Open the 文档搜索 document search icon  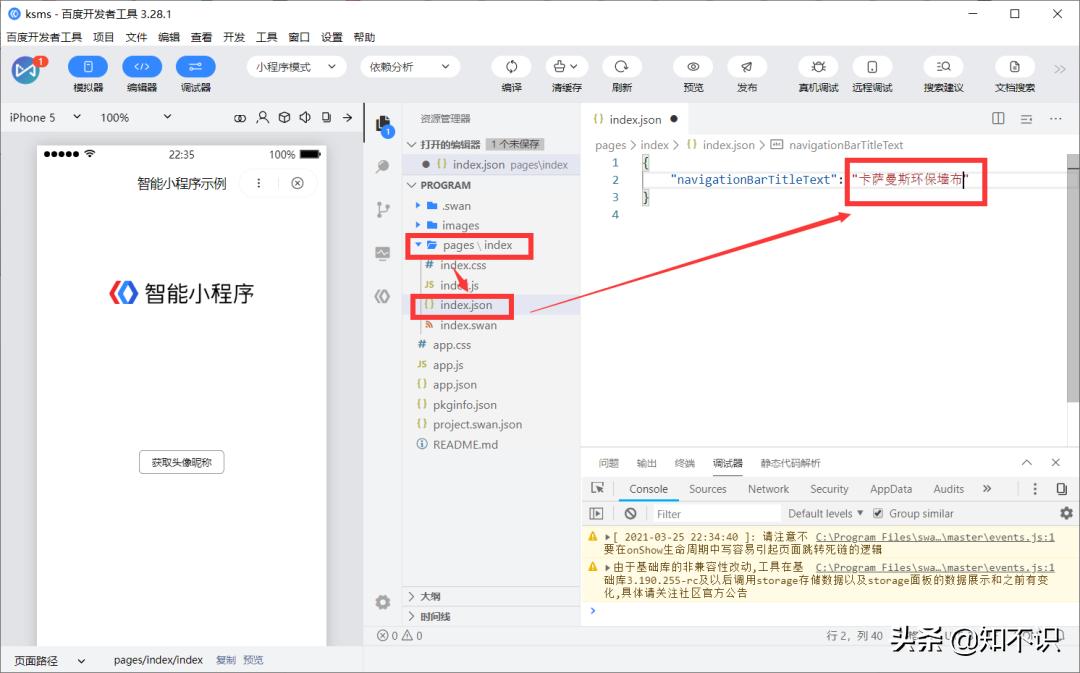click(1014, 66)
